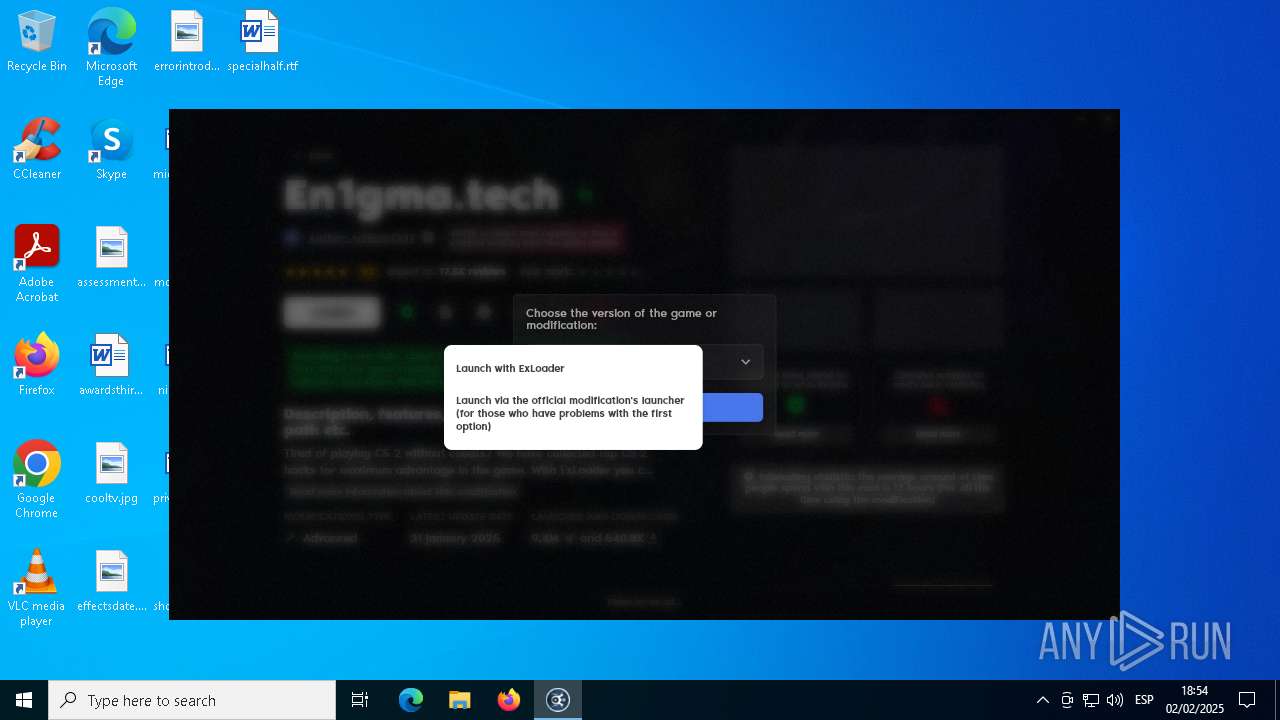1280x720 pixels.
Task: Open Skype desktop shortcut
Action: [111, 150]
